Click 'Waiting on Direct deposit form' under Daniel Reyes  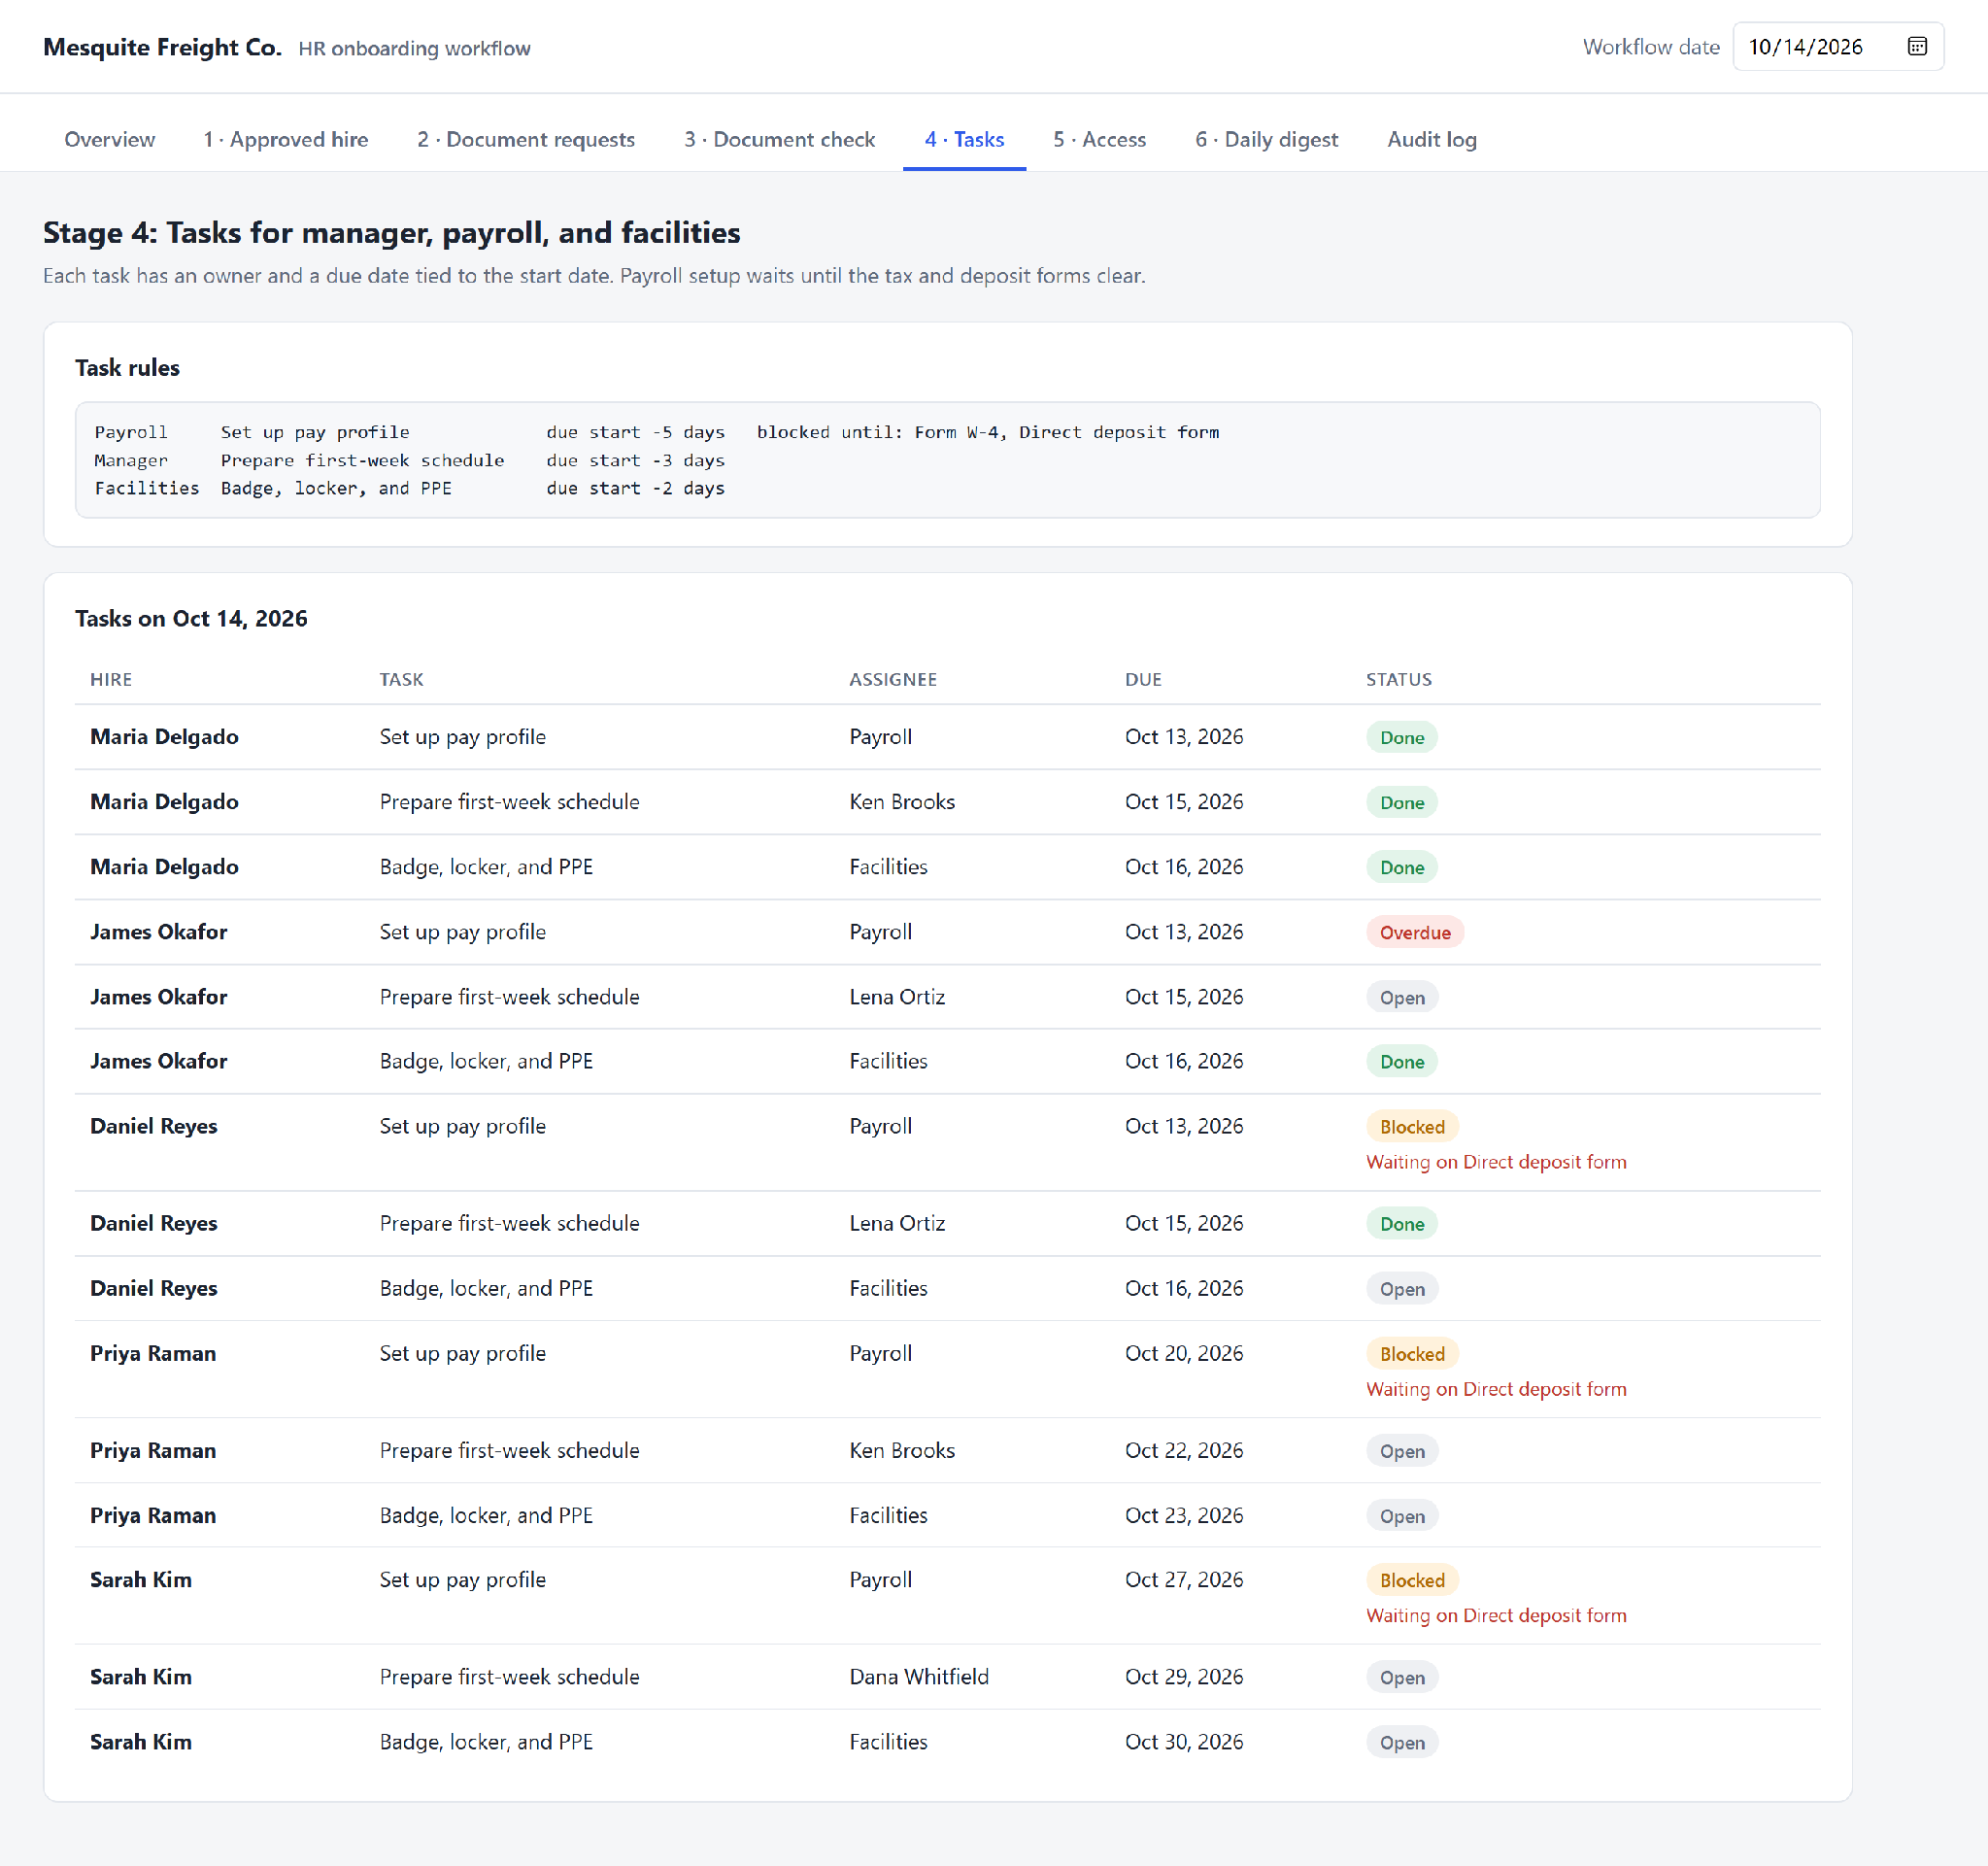click(x=1496, y=1161)
